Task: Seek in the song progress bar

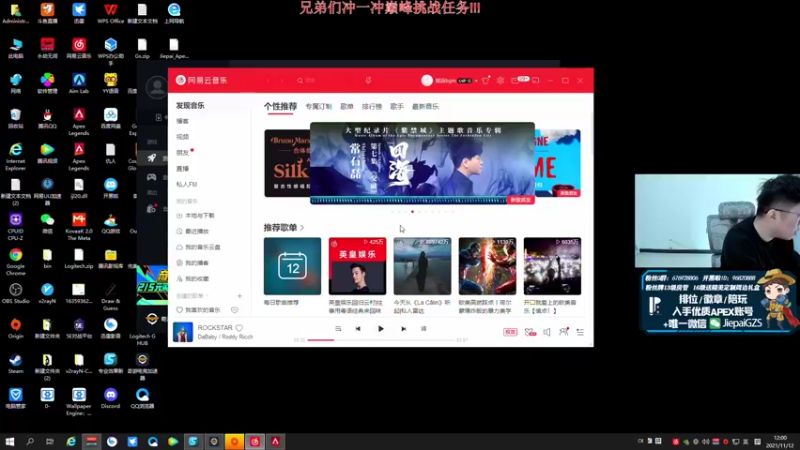Action: point(381,340)
